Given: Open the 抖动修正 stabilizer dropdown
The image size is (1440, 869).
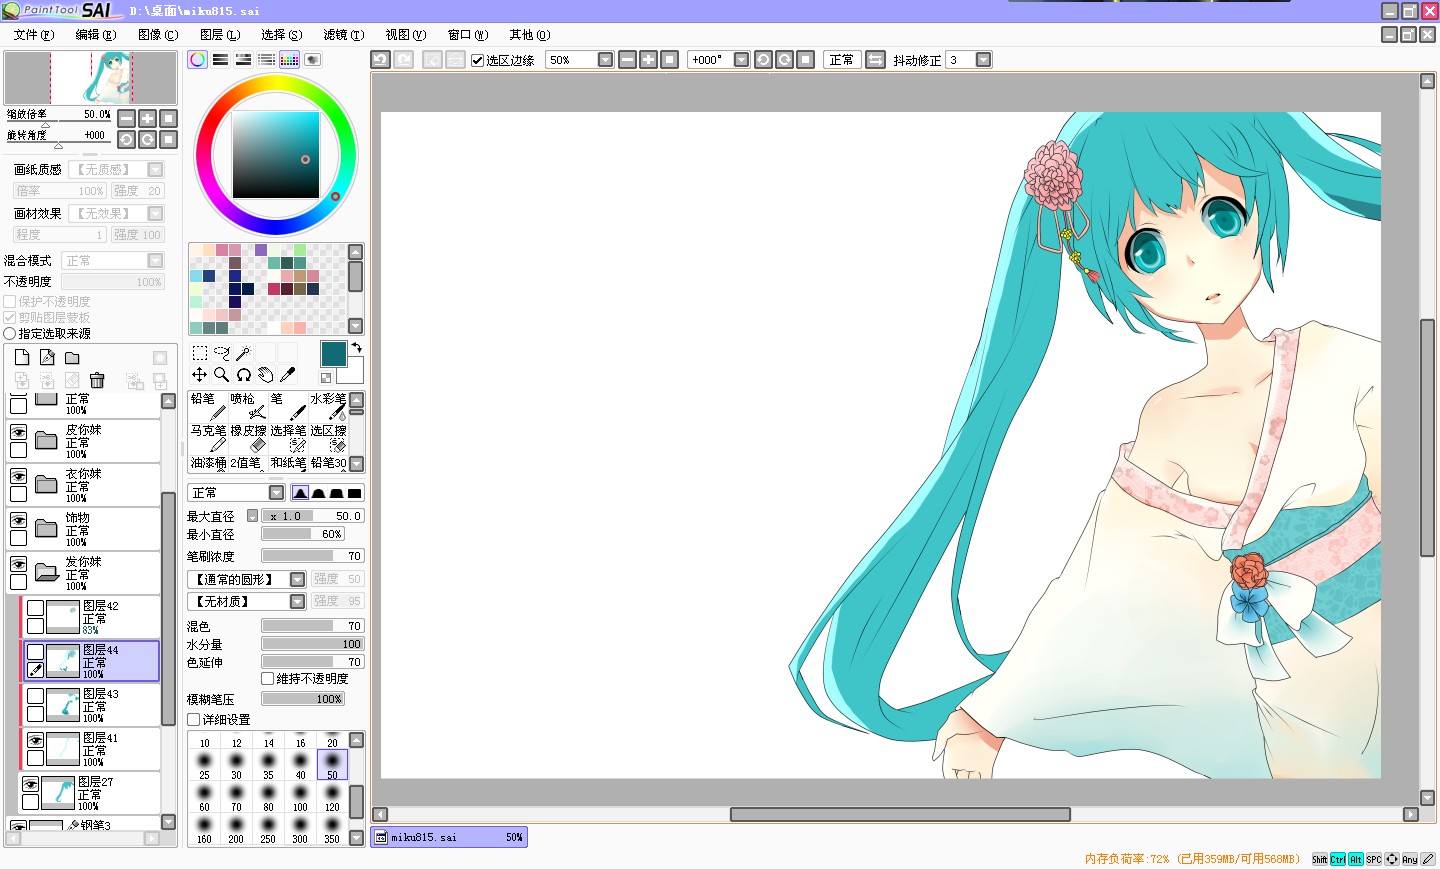Looking at the screenshot, I should (x=983, y=60).
